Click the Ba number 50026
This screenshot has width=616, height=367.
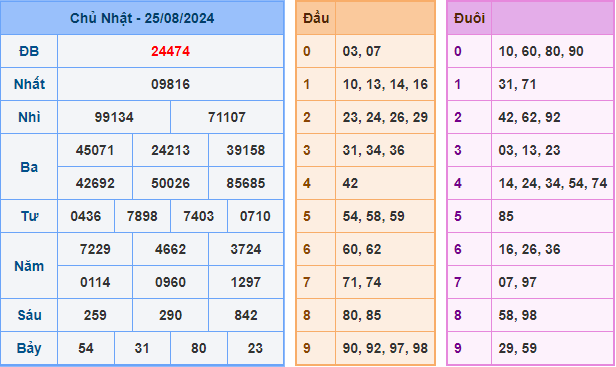(170, 183)
